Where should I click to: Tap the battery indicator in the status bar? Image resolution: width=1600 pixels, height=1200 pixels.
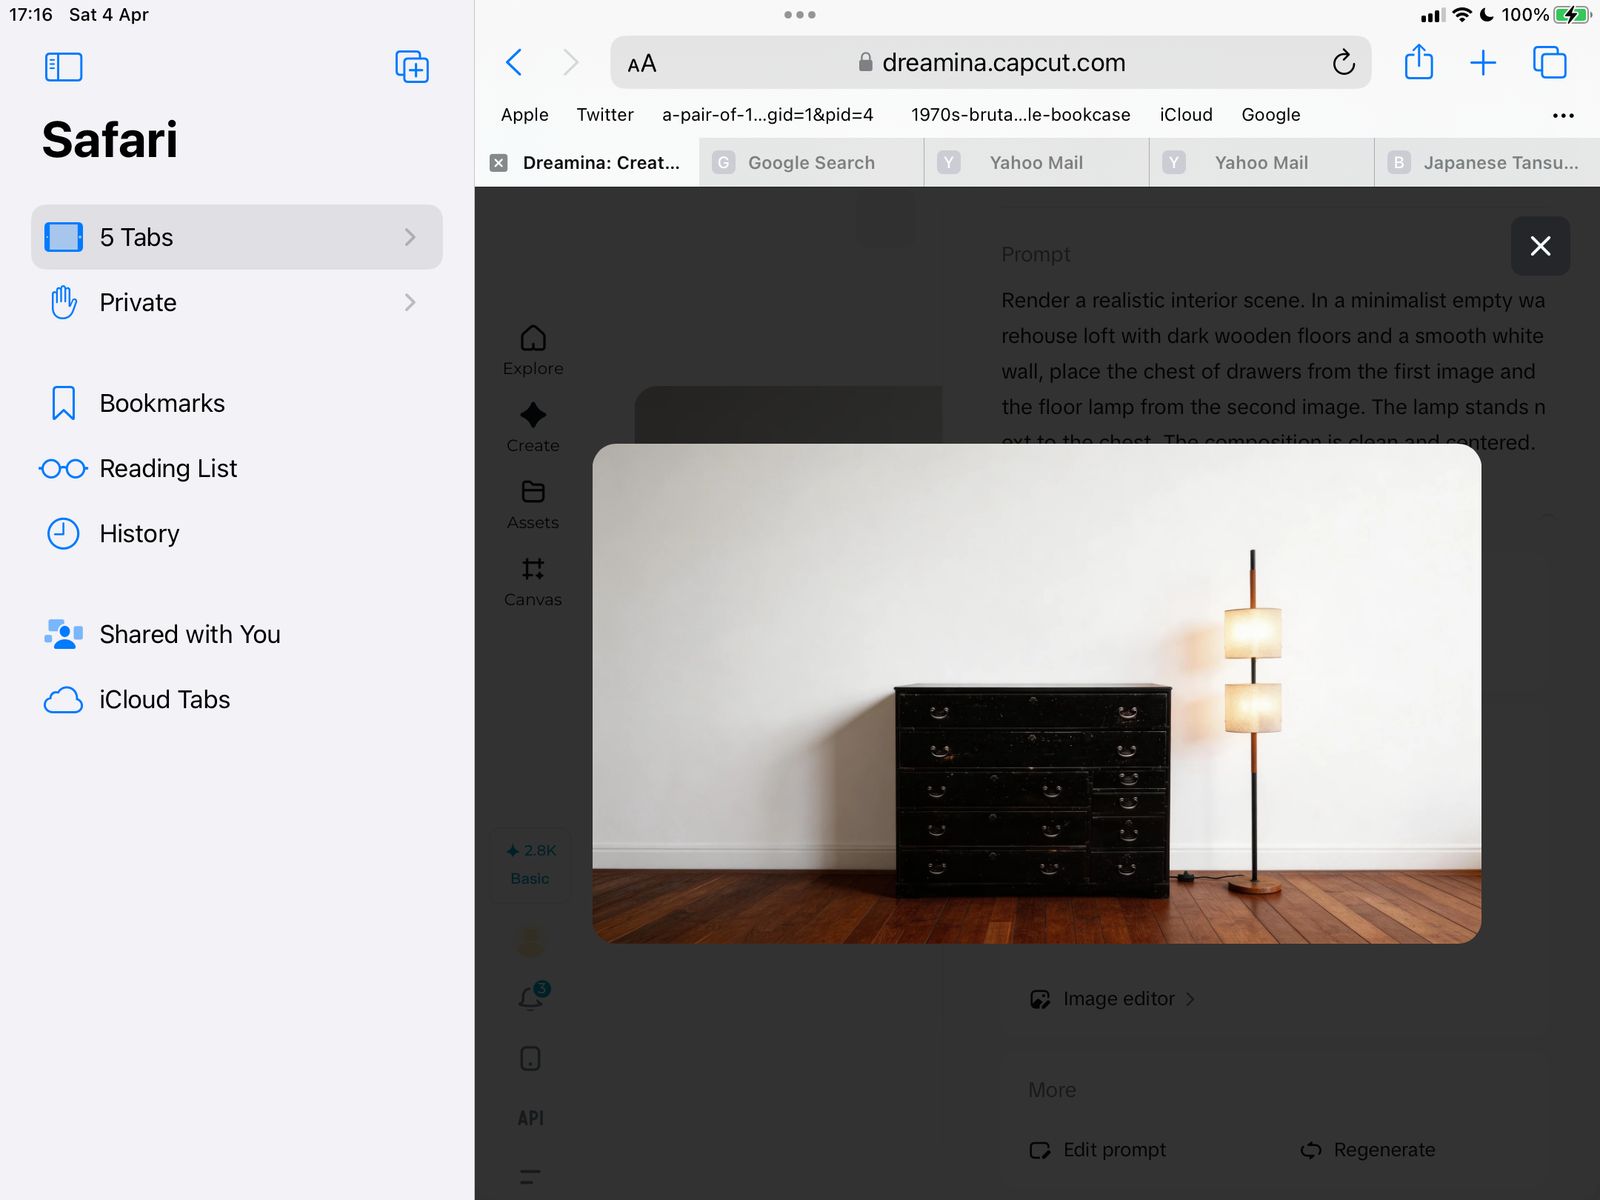1572,15
